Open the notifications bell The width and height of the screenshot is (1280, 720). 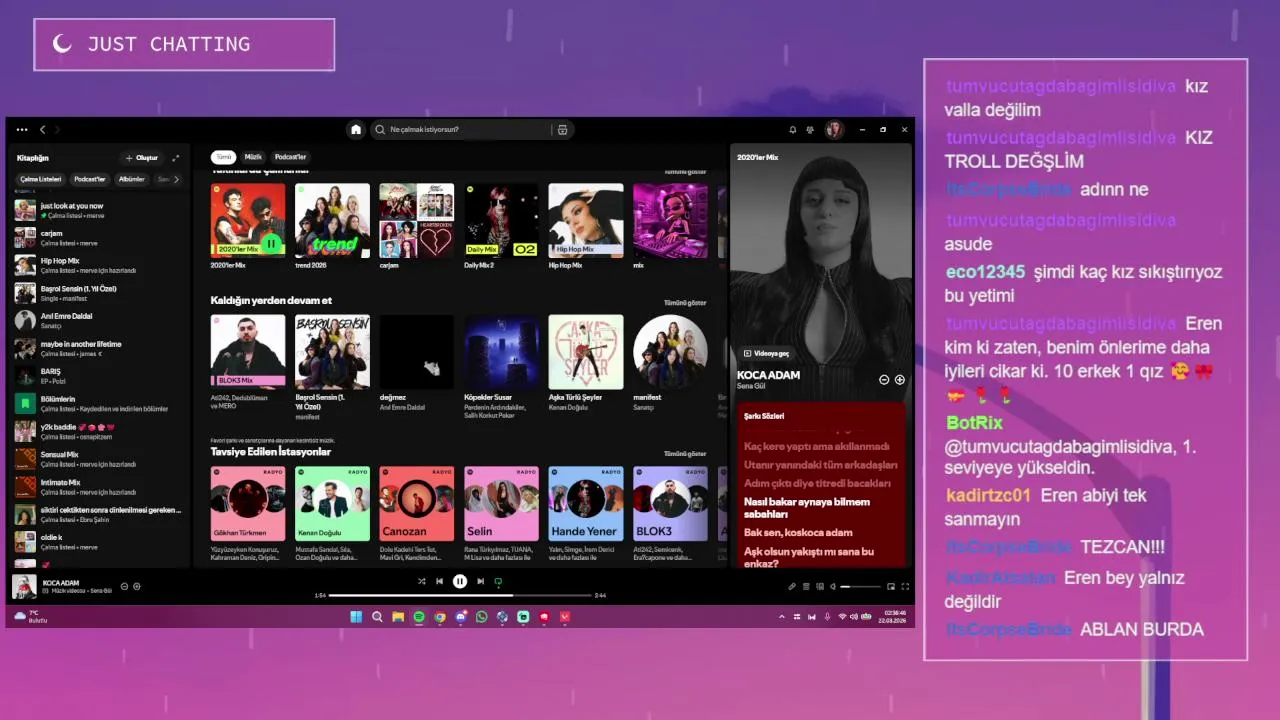point(793,129)
